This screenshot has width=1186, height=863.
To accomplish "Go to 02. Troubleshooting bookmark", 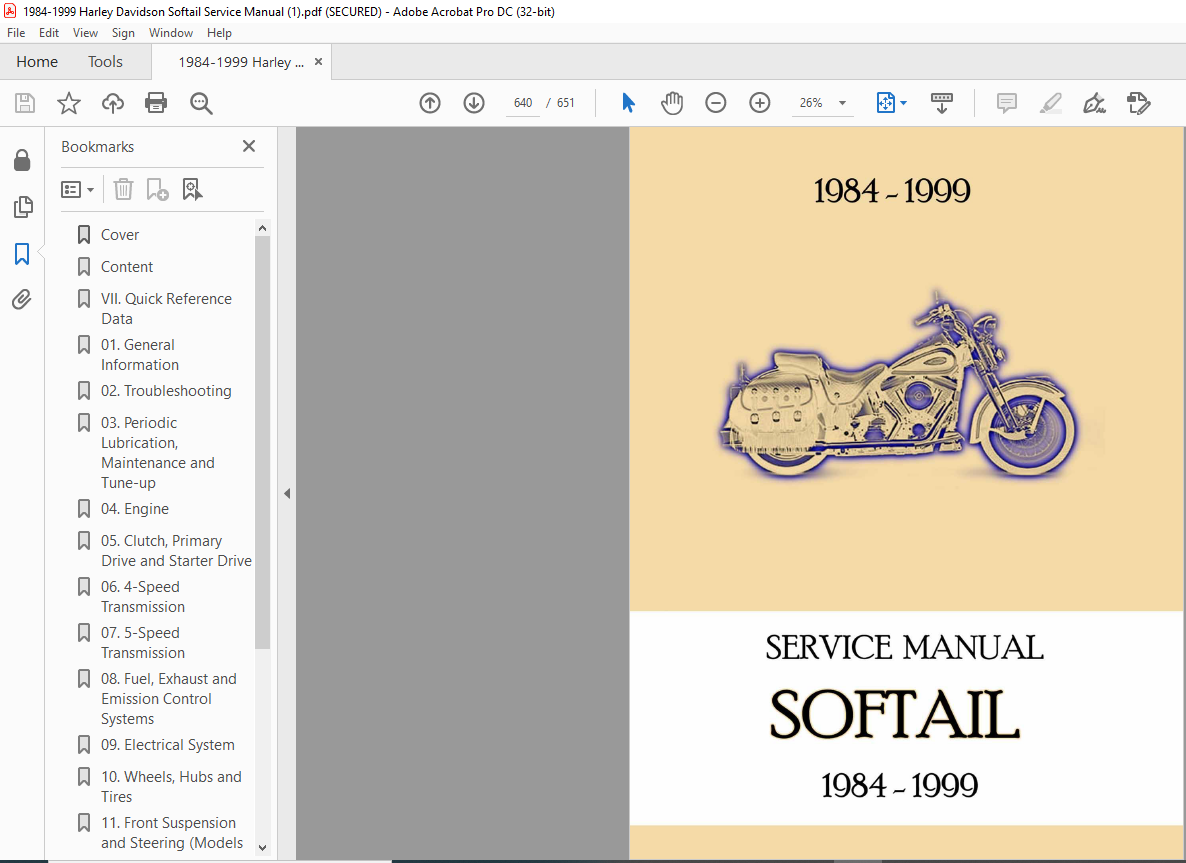I will 166,391.
